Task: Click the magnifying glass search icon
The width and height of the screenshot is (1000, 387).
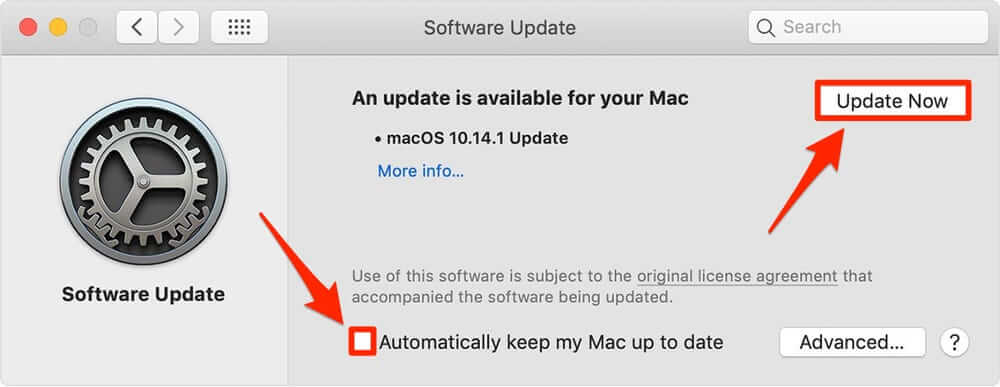Action: click(x=765, y=27)
